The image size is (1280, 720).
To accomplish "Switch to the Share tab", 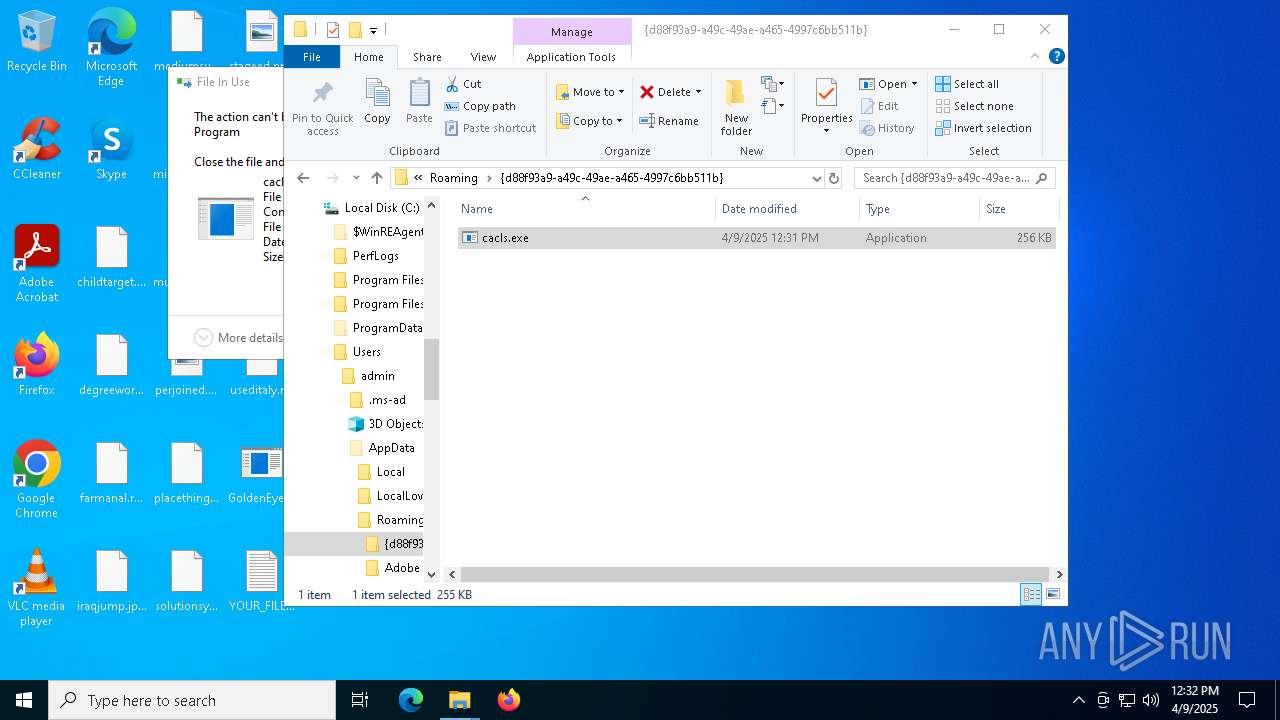I will [x=427, y=57].
